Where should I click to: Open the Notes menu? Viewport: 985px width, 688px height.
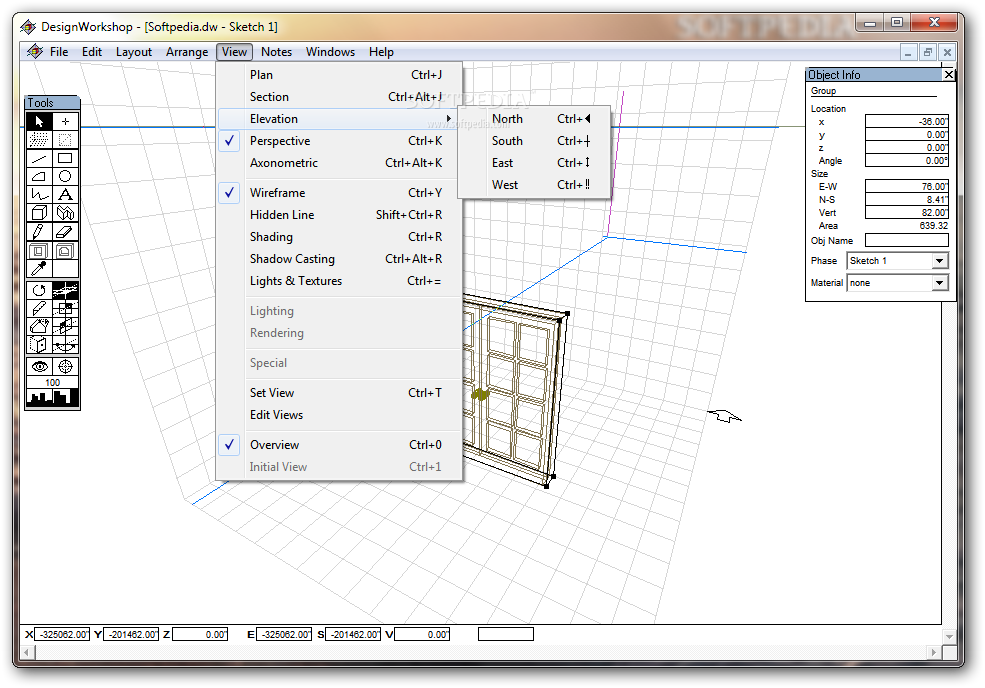tap(276, 52)
